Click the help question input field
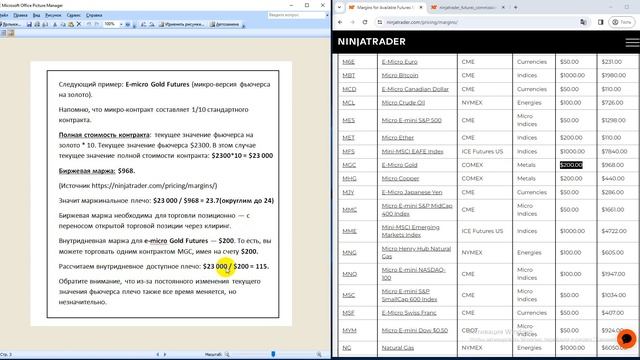The width and height of the screenshot is (640, 360). click(296, 15)
